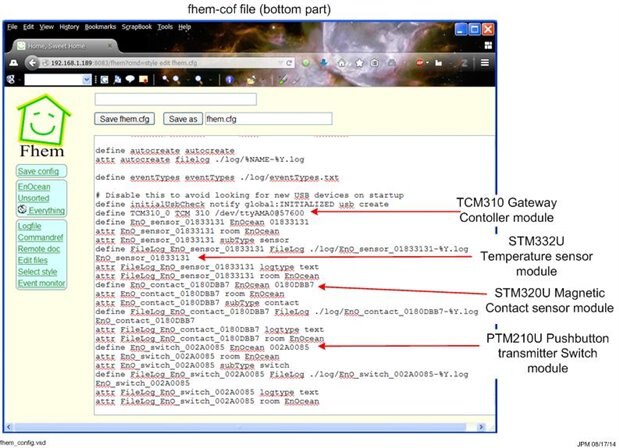Click the blue info icon in toolbar

click(229, 80)
